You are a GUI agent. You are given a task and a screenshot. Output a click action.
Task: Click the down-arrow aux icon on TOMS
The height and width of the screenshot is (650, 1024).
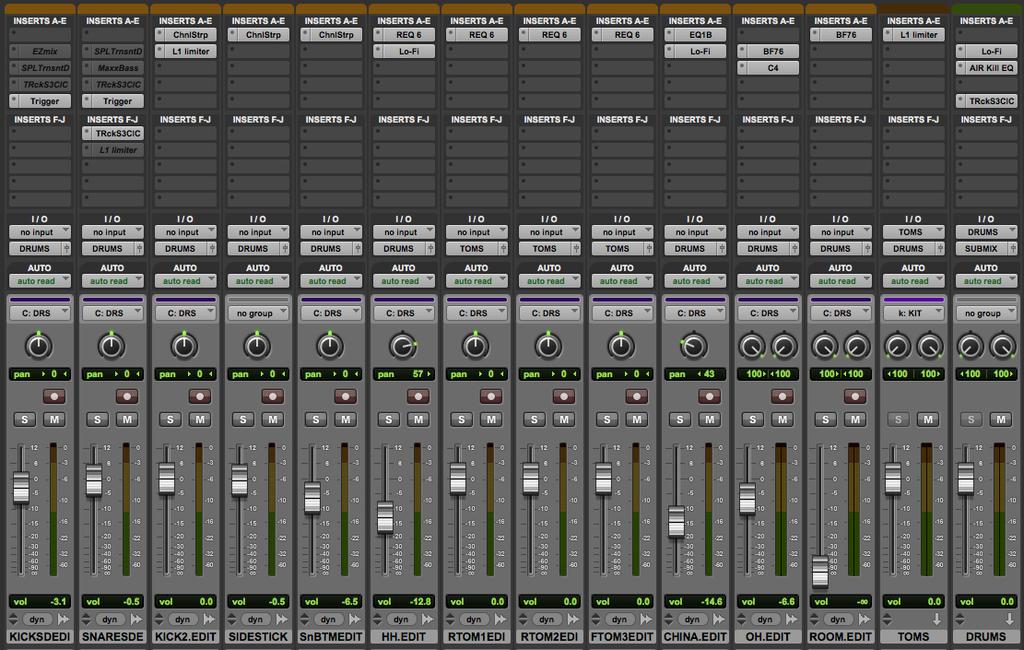936,619
